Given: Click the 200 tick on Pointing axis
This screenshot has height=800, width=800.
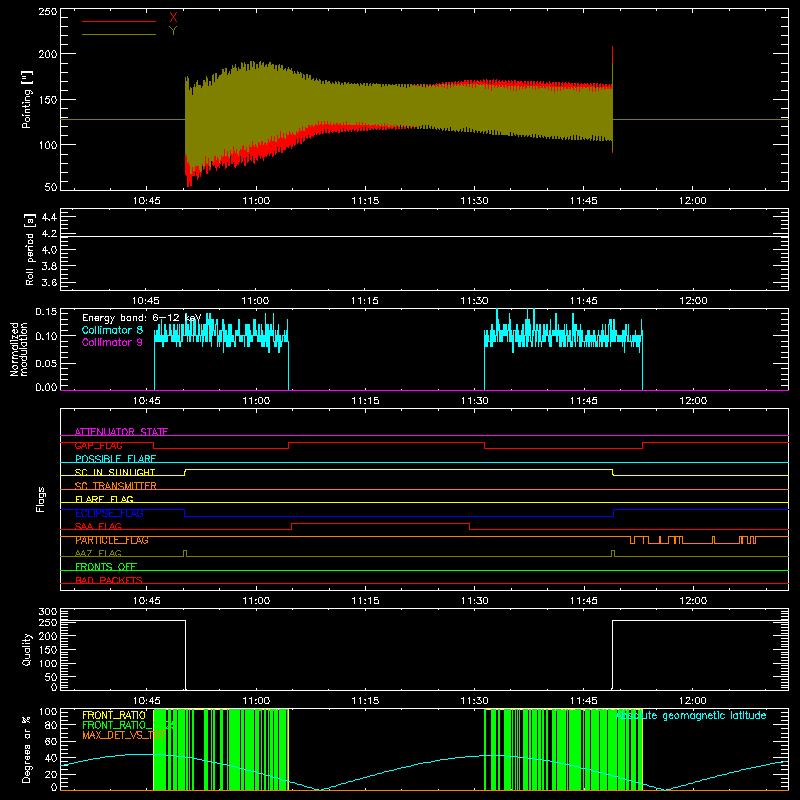Looking at the screenshot, I should (x=48, y=54).
